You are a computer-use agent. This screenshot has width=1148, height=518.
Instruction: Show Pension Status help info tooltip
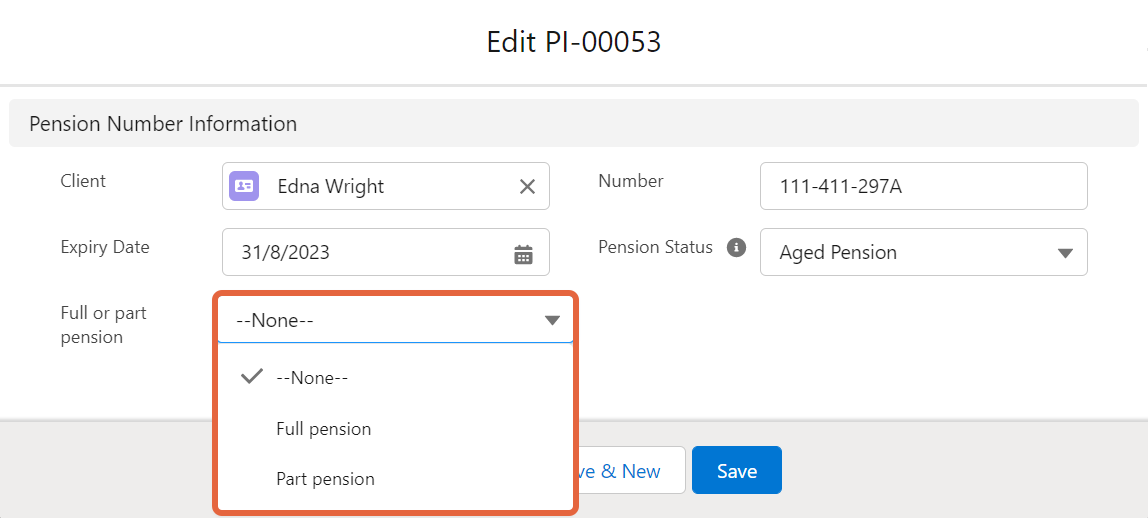(x=737, y=247)
